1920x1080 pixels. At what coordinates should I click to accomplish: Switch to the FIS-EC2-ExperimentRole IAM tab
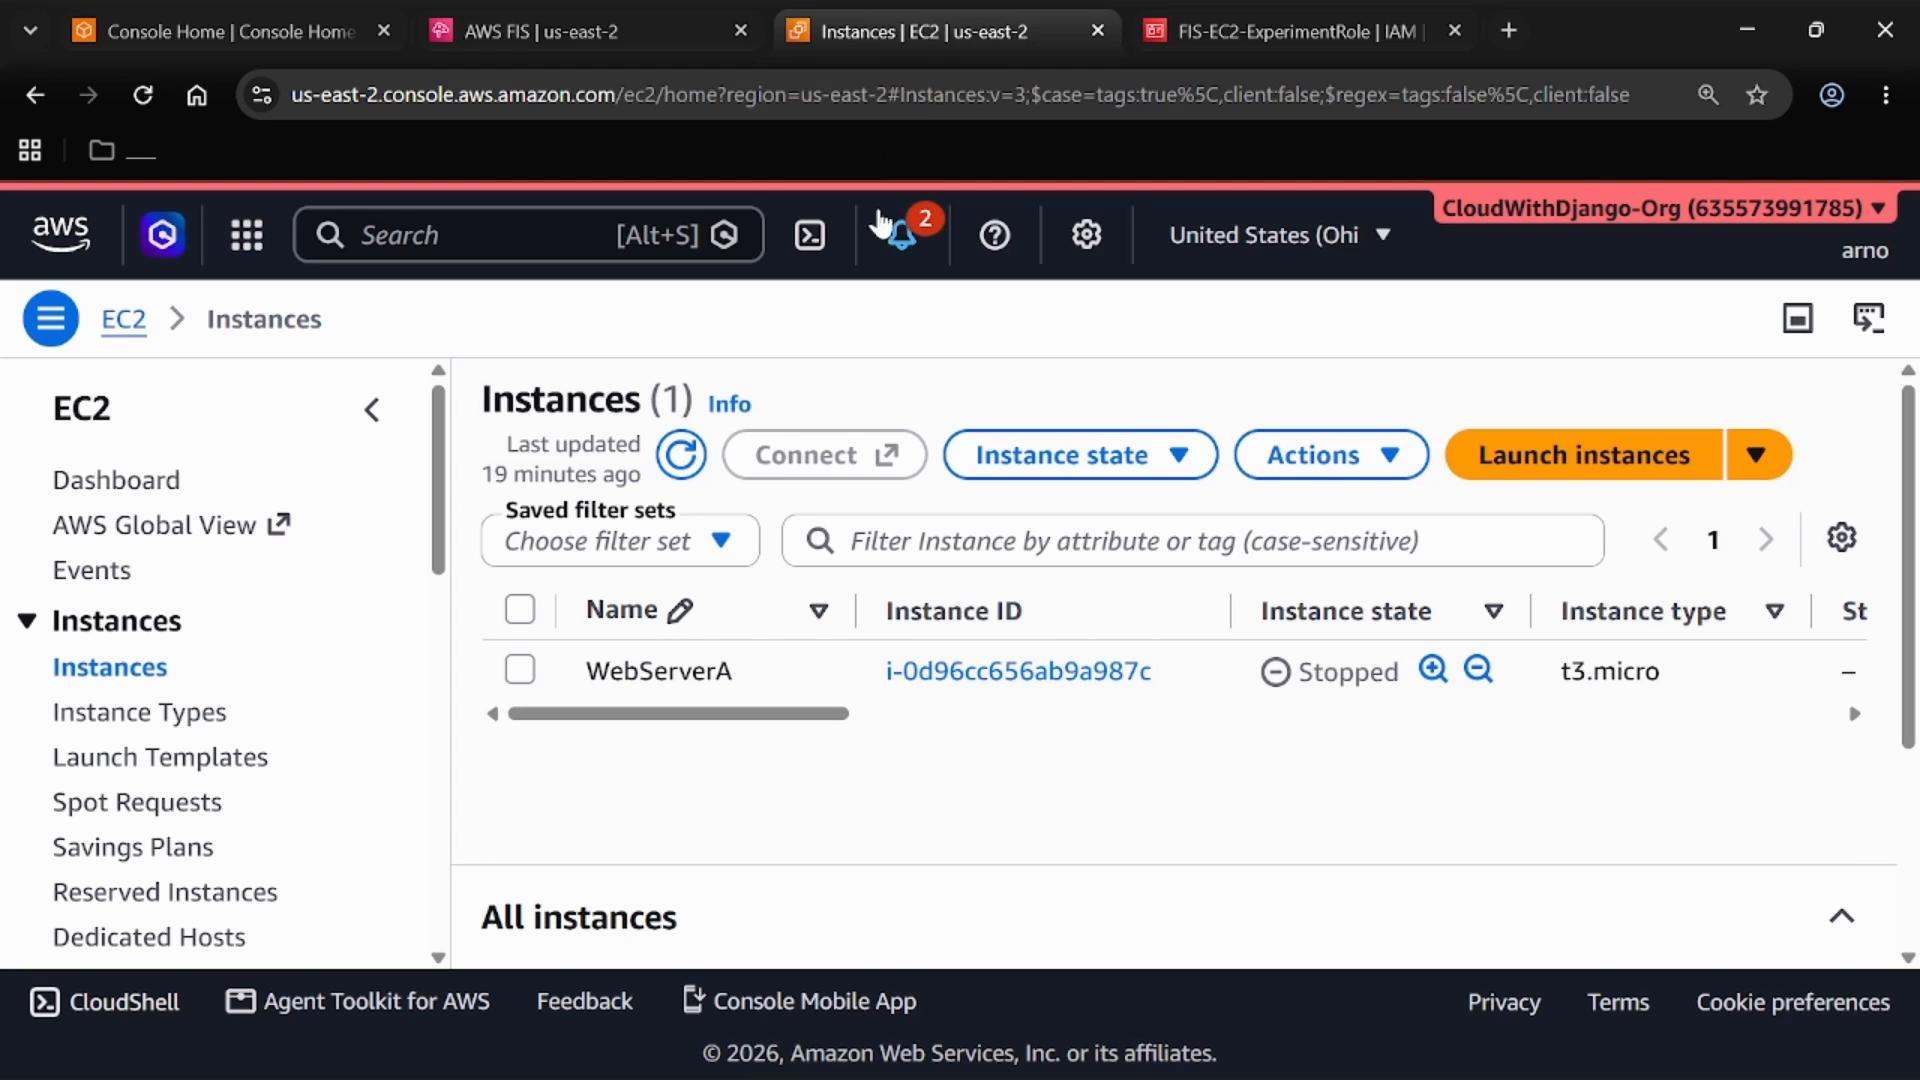coord(1300,31)
